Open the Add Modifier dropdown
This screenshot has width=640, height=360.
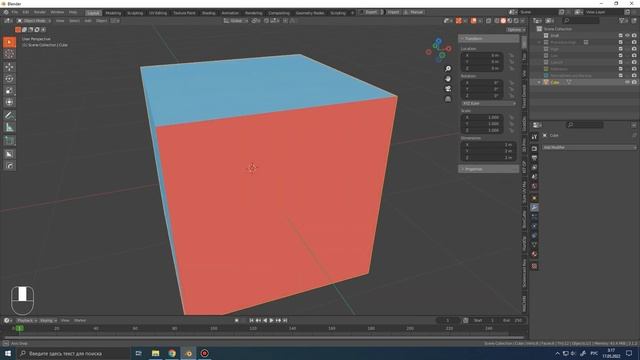point(589,147)
